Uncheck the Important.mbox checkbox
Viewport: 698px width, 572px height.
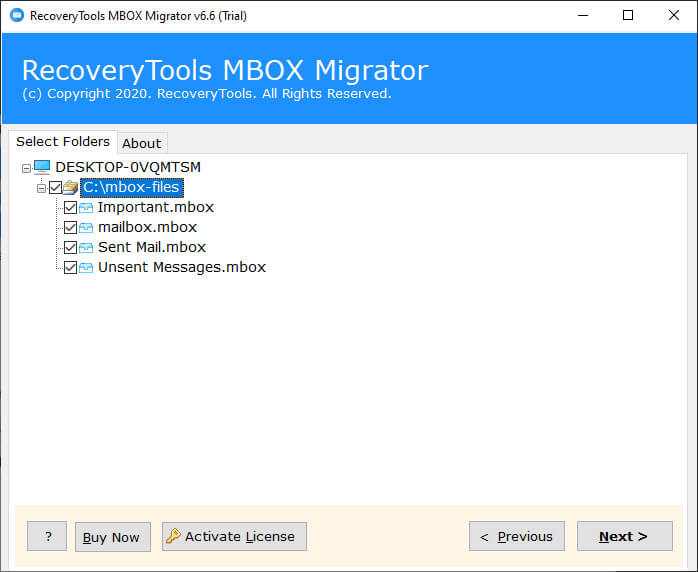pyautogui.click(x=70, y=207)
